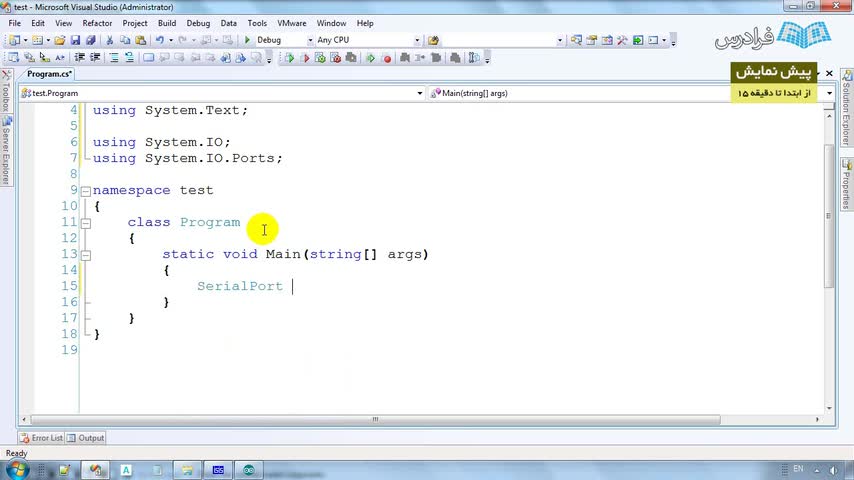The image size is (854, 480).
Task: Click "using System.IO.Ports;" on line 7
Action: (187, 158)
